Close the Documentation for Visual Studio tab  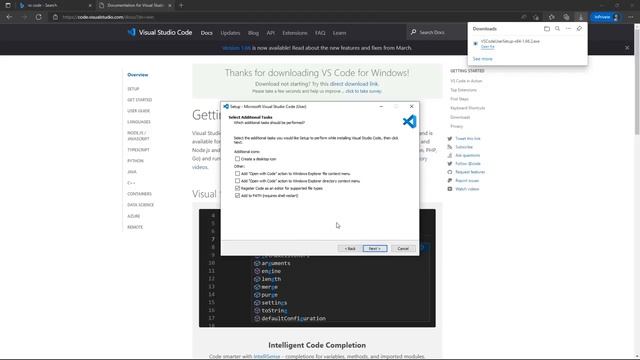[170, 5]
